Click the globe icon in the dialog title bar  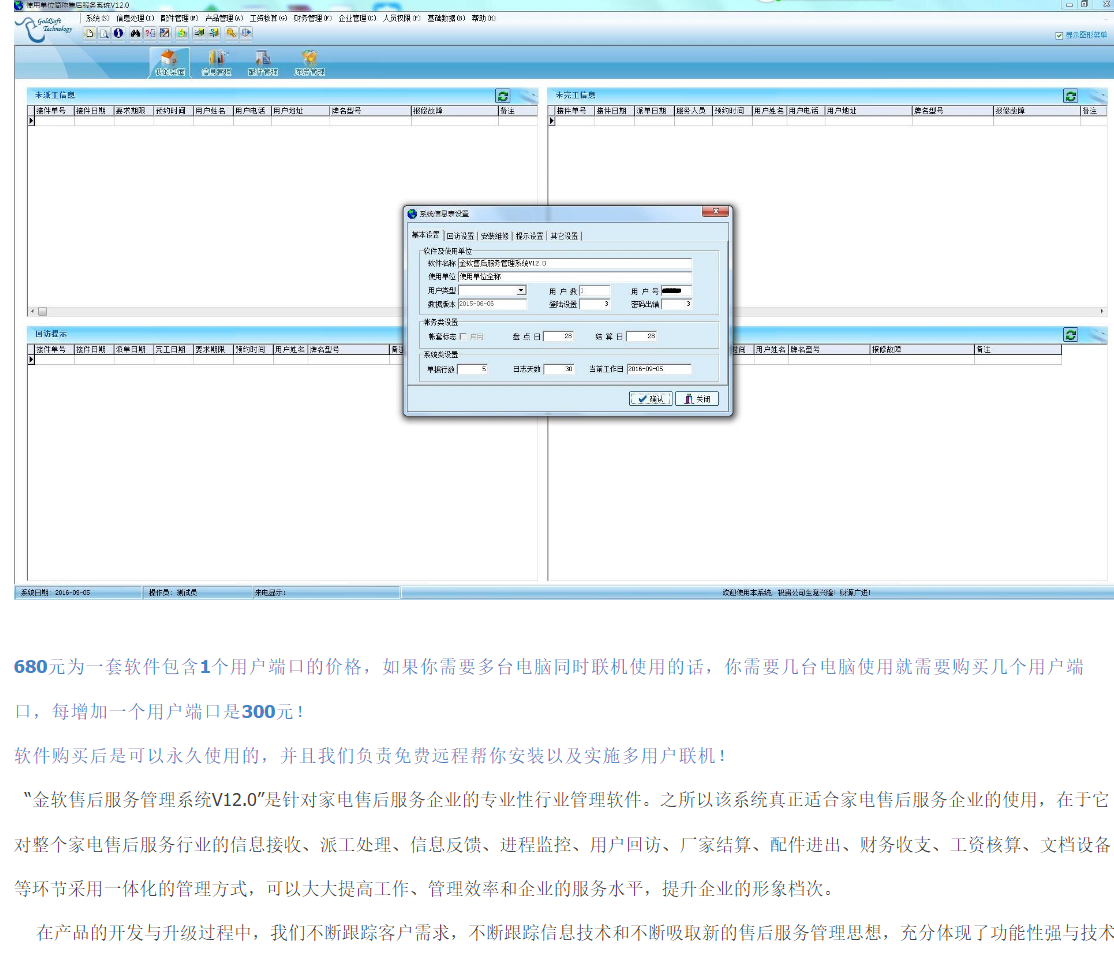412,213
